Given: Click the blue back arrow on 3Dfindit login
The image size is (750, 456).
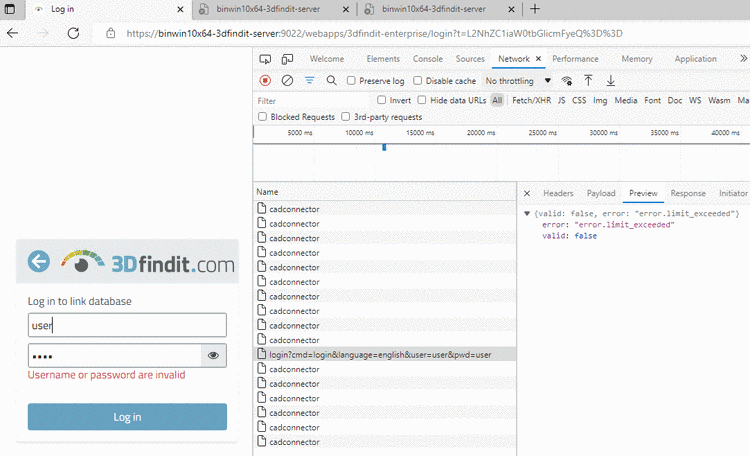Looking at the screenshot, I should [39, 261].
